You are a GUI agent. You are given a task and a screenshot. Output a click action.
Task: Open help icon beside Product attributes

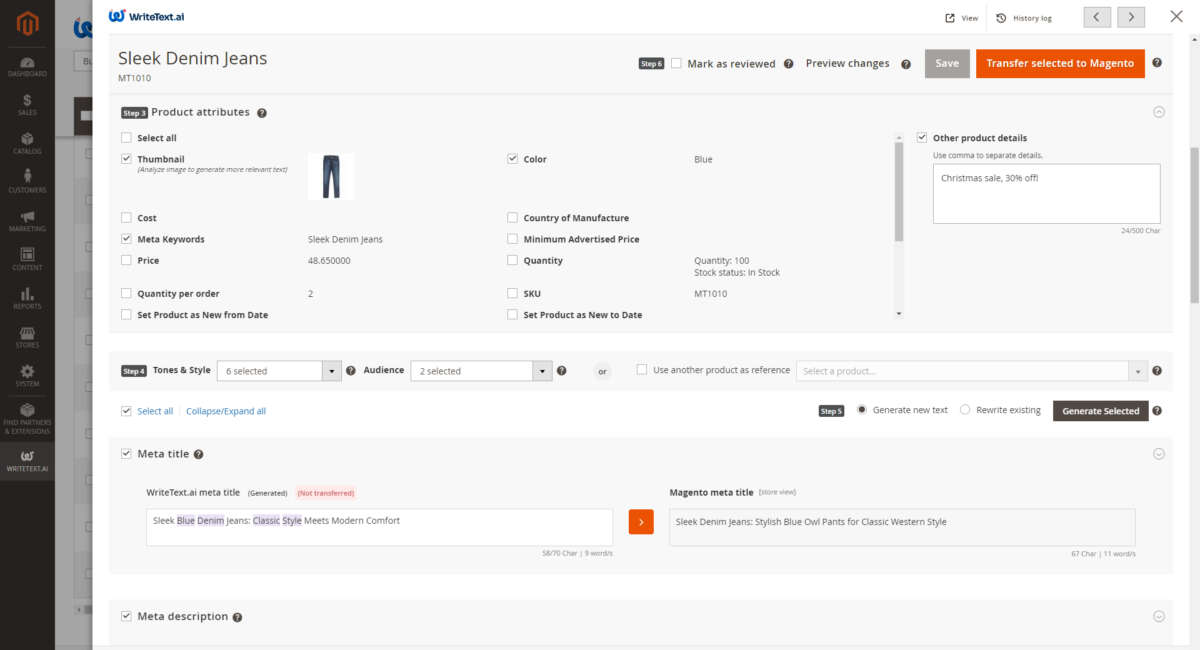coord(262,113)
